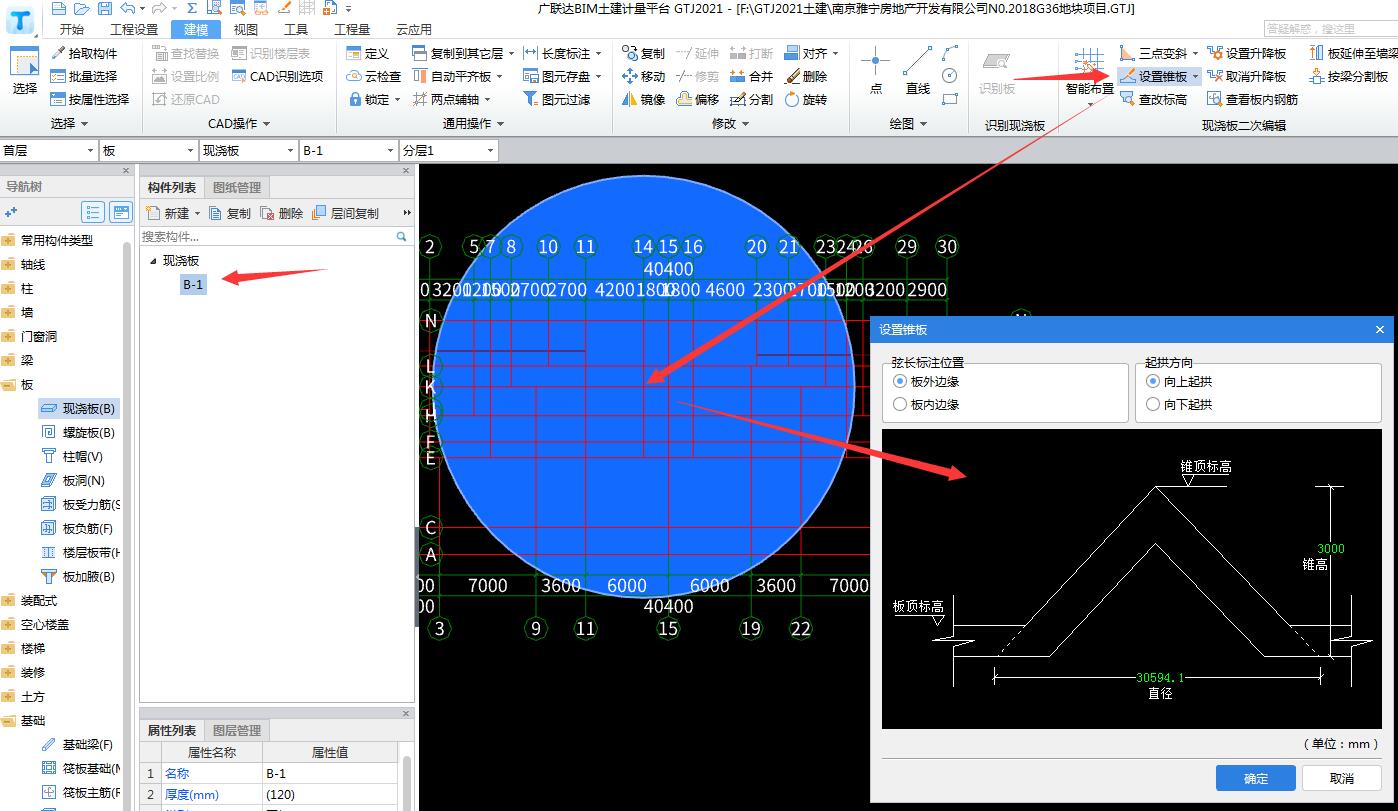Select the 移动 move tool

click(643, 76)
